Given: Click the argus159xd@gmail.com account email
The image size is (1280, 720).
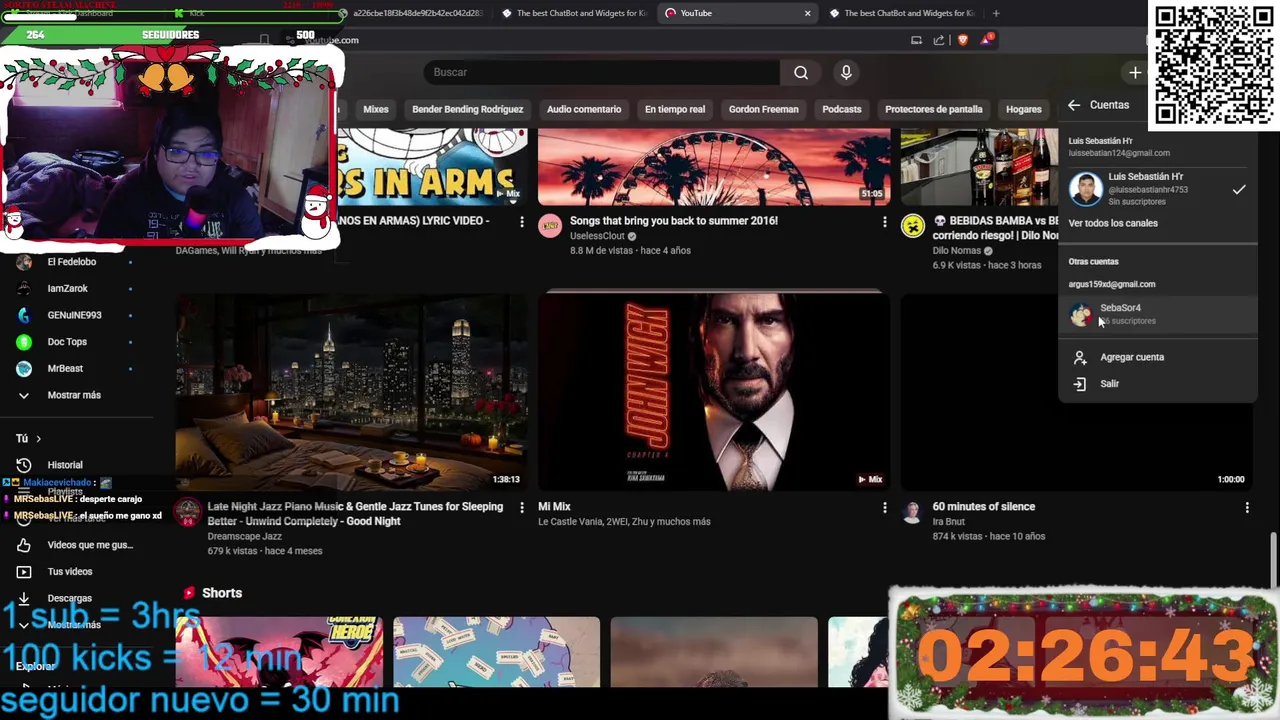Looking at the screenshot, I should [1111, 284].
